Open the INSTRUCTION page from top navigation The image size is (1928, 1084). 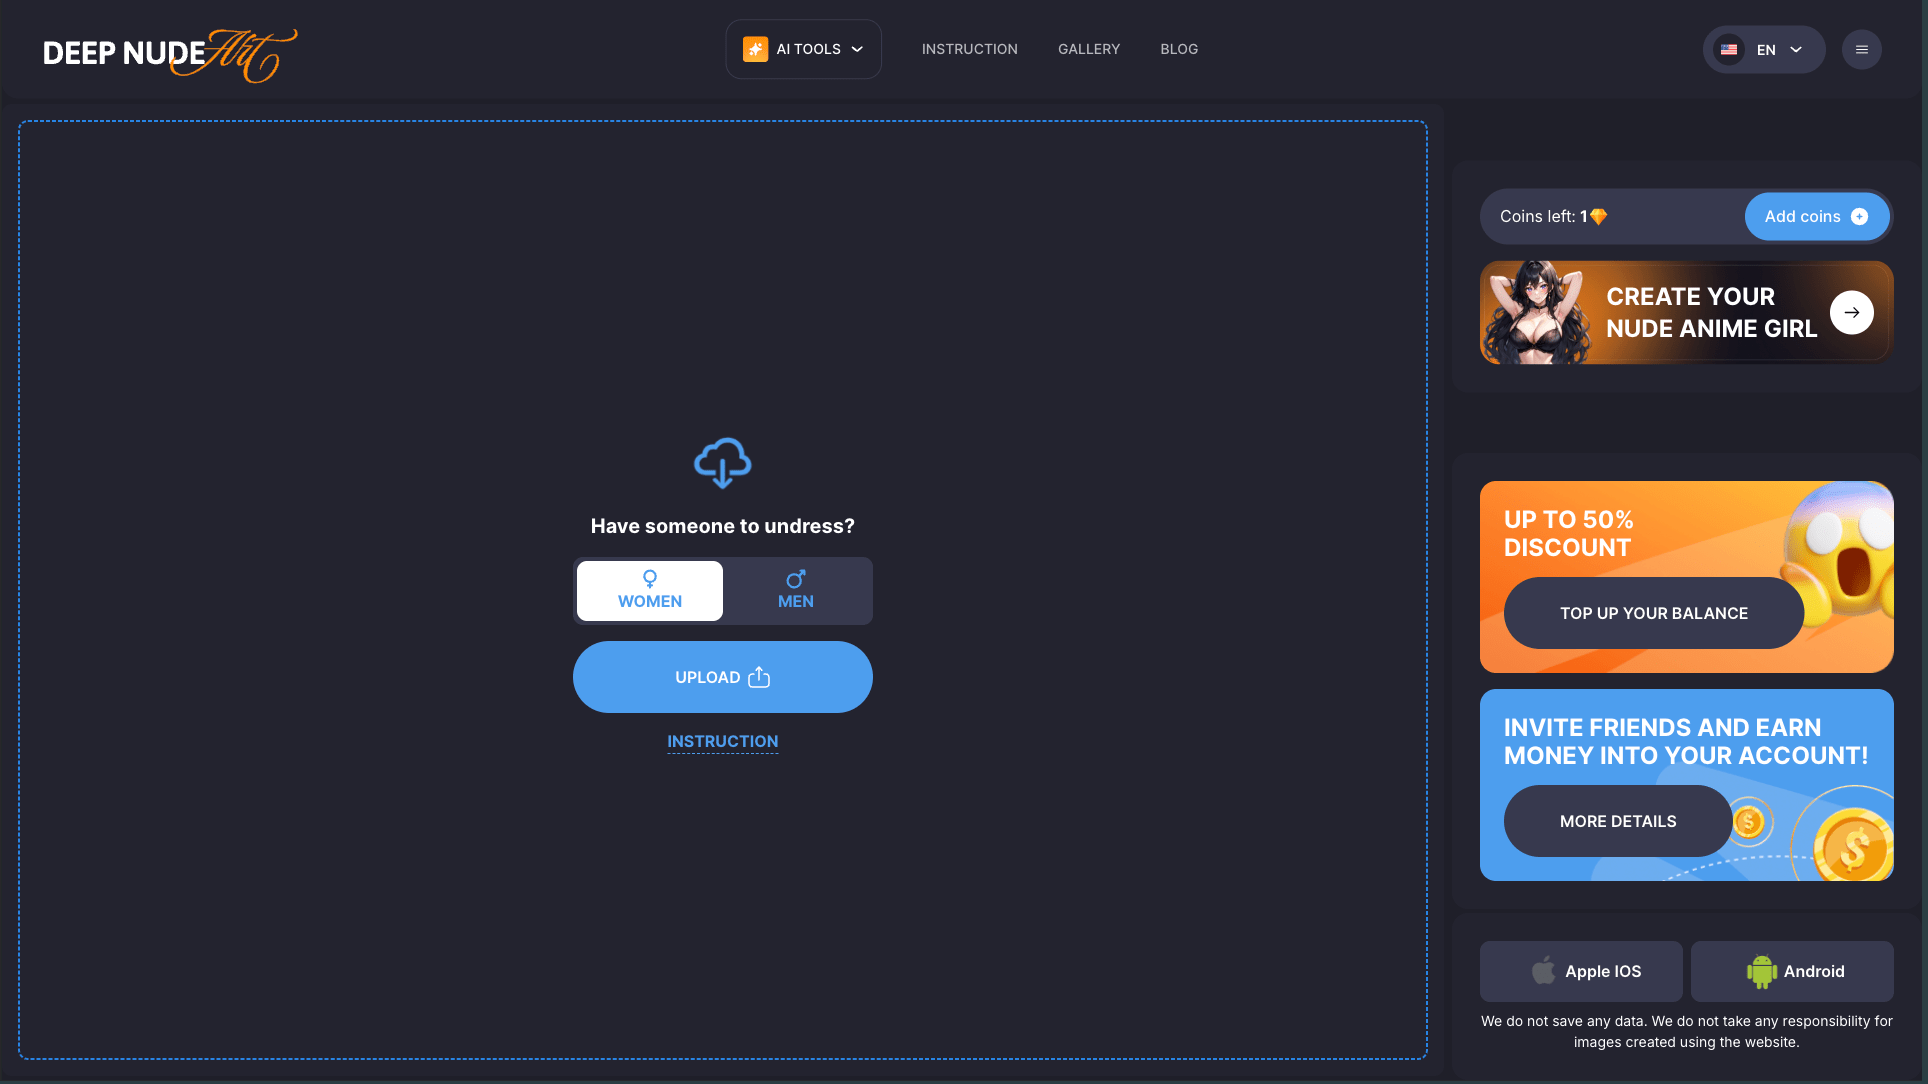(x=969, y=49)
